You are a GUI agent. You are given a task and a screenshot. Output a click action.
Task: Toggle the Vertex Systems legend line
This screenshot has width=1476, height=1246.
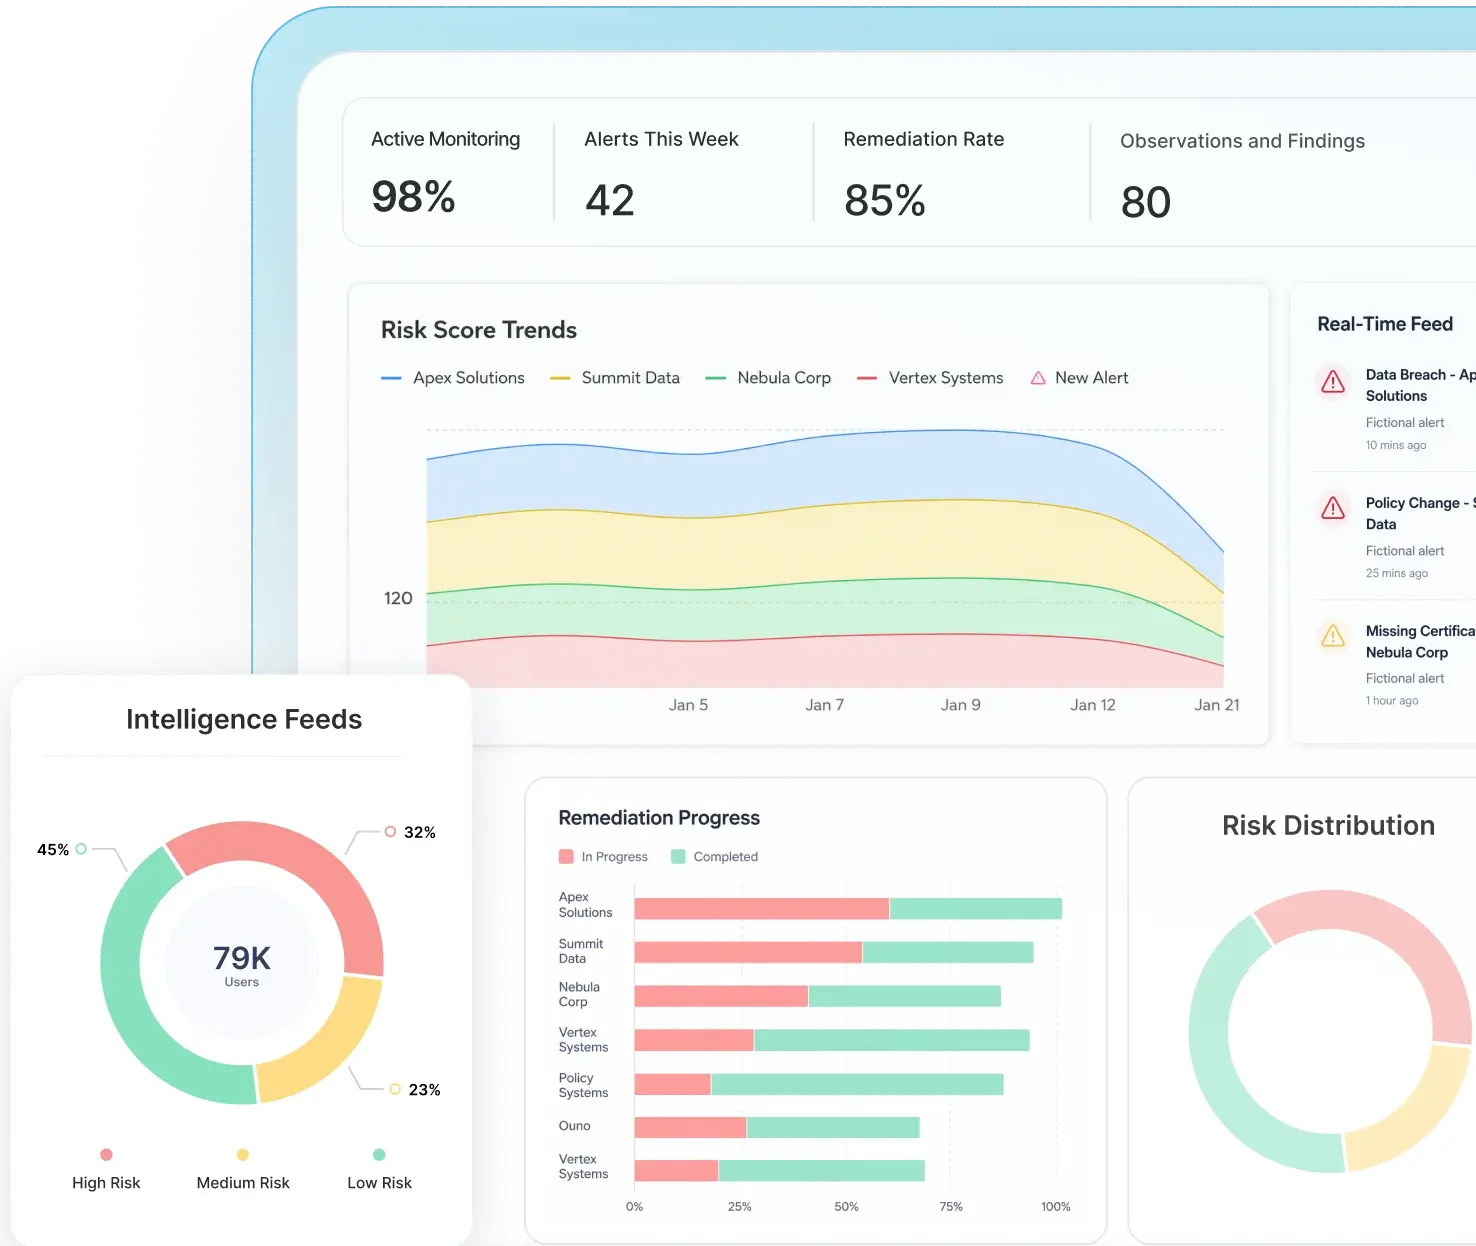pos(867,378)
